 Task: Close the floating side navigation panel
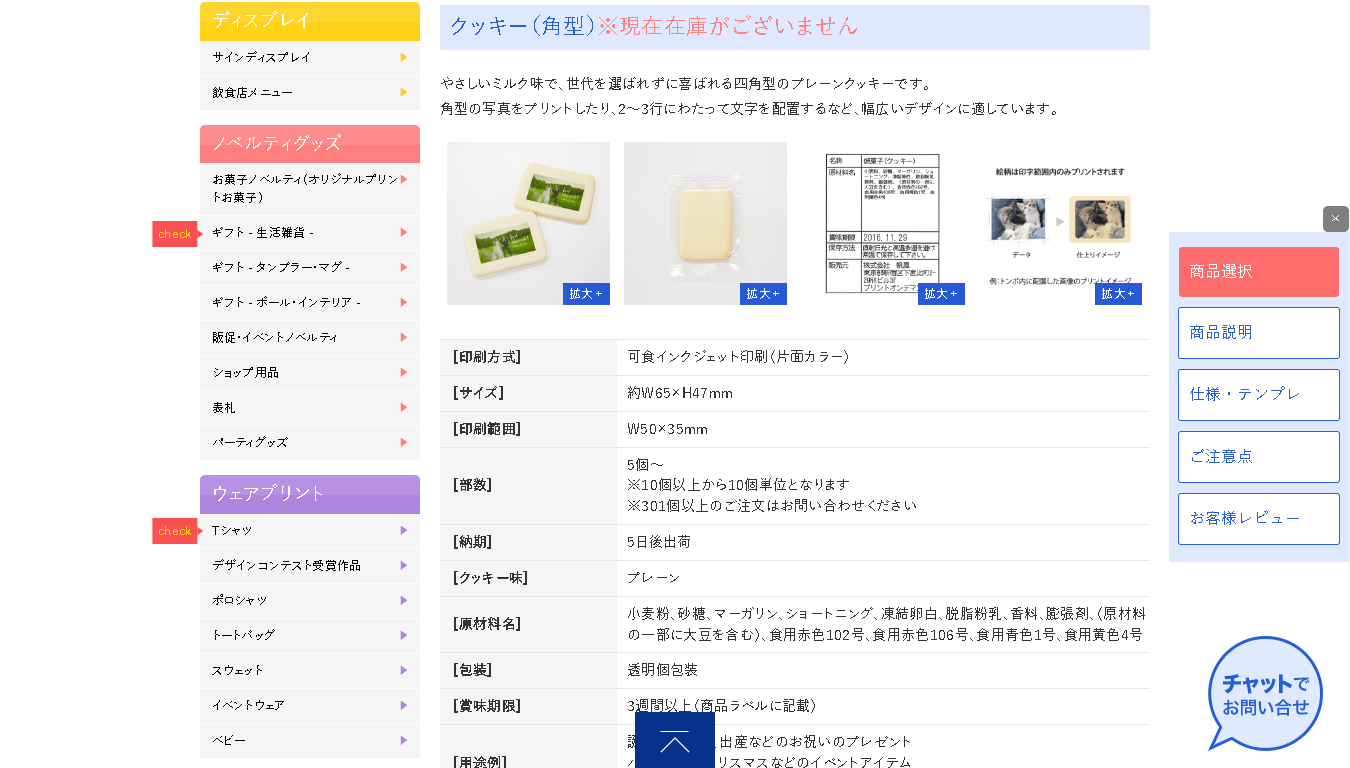point(1335,219)
